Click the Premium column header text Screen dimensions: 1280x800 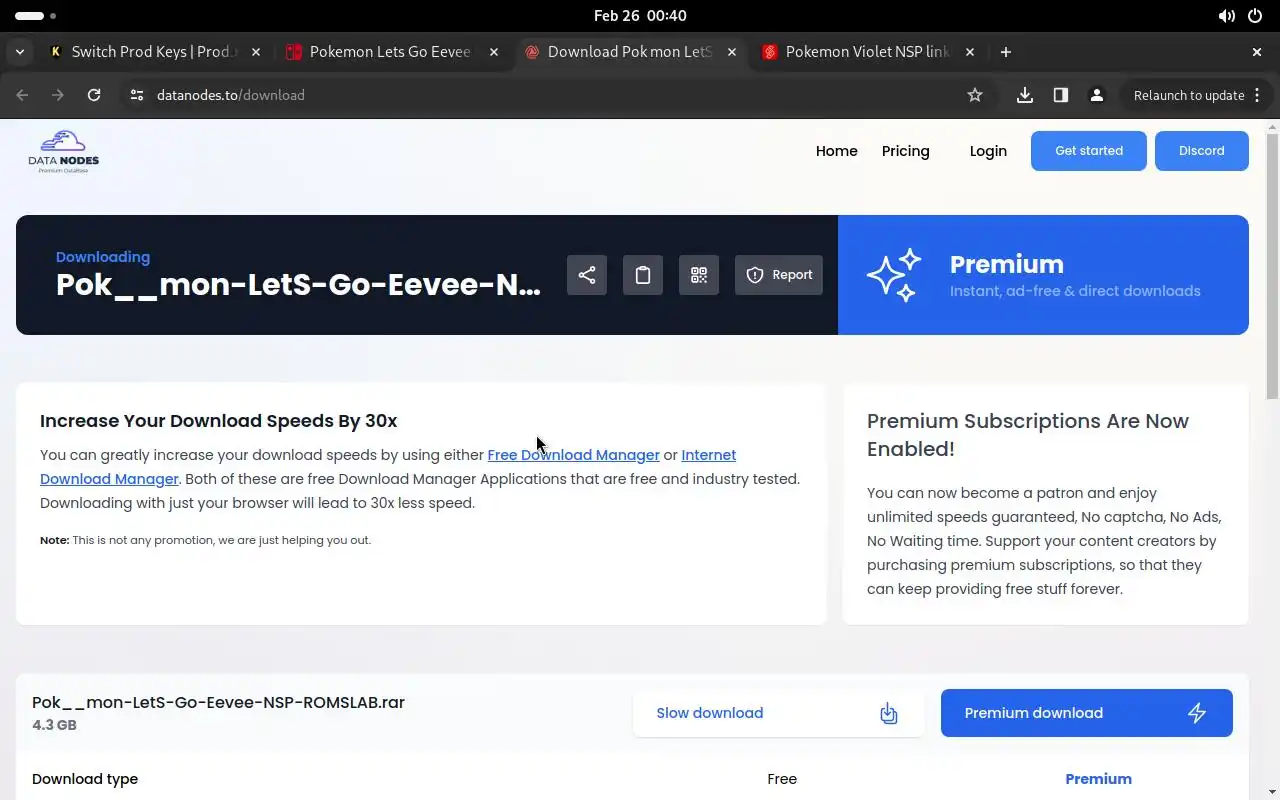[x=1098, y=779]
